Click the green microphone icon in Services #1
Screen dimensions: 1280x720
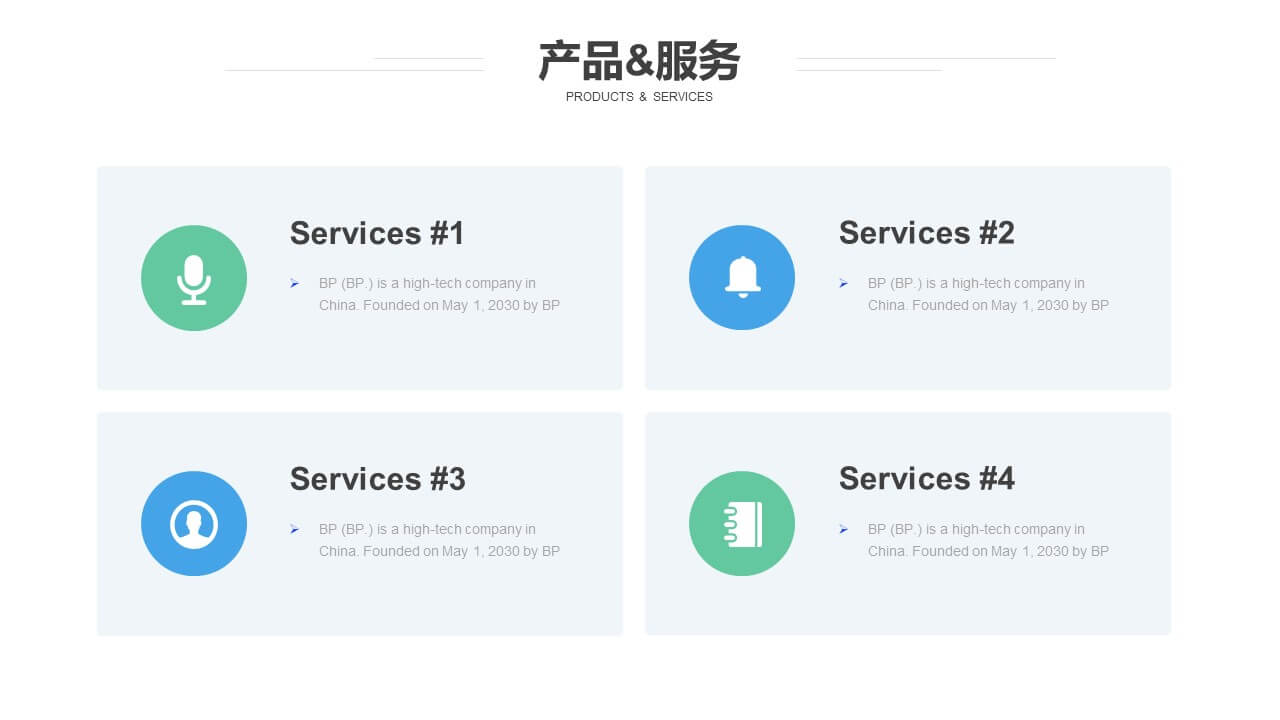click(x=194, y=278)
